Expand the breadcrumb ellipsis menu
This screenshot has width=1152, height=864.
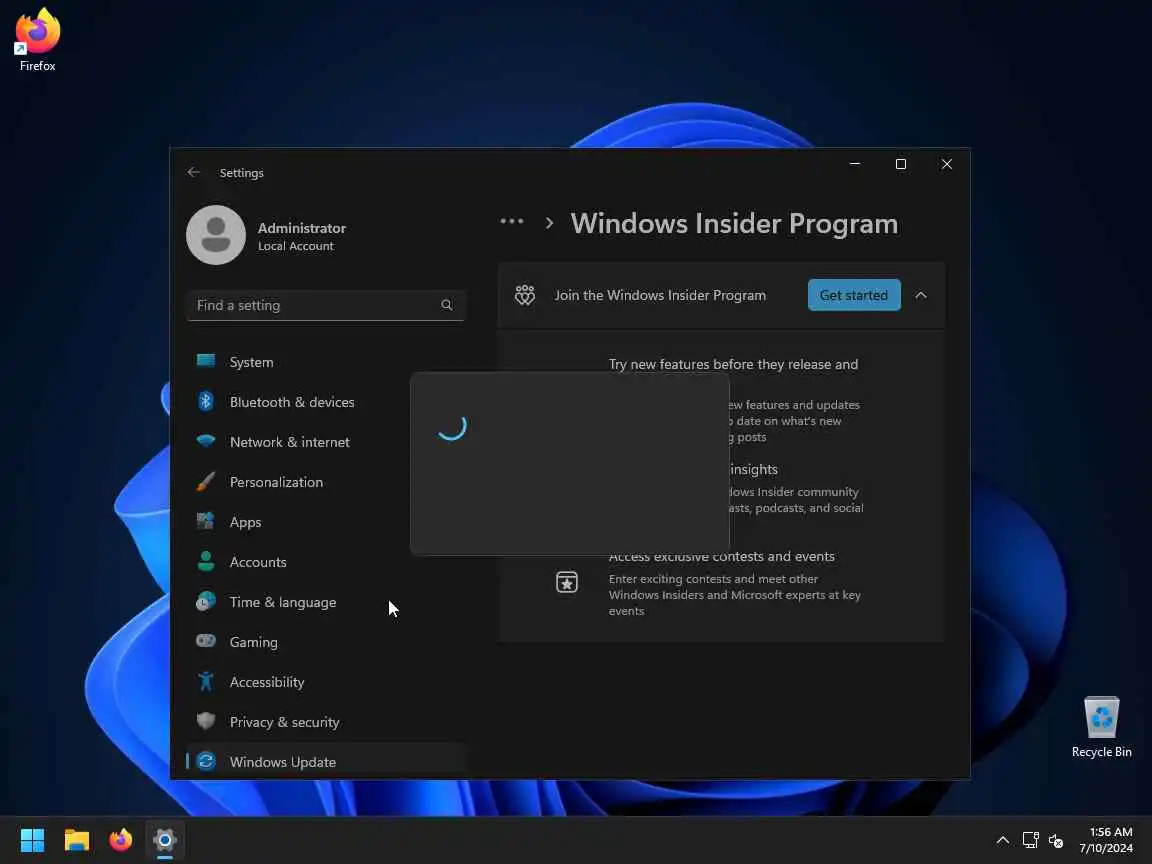click(512, 221)
